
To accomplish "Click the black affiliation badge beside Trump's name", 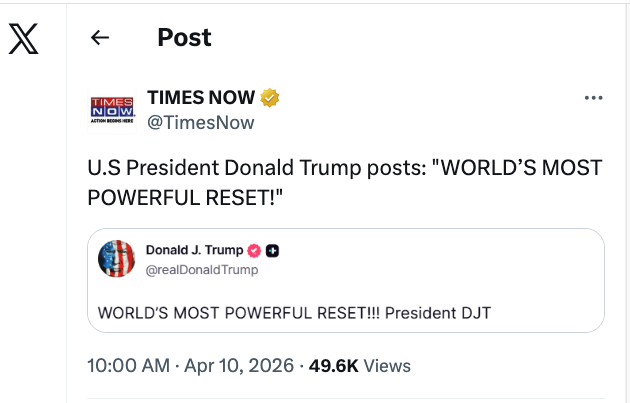I will pos(272,249).
